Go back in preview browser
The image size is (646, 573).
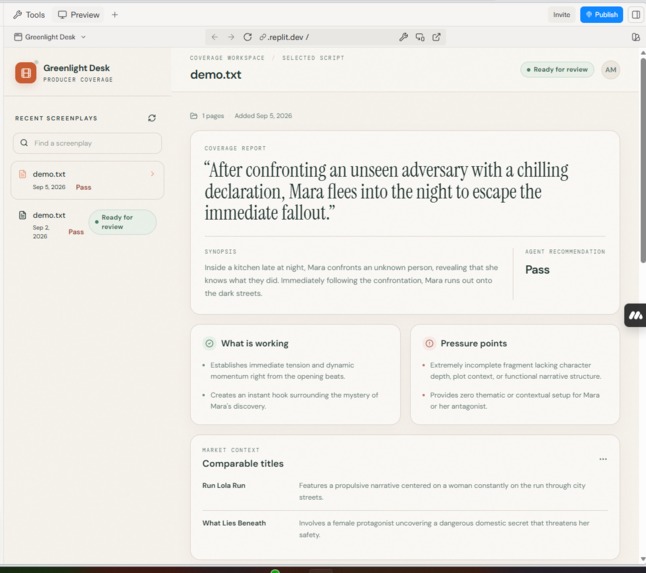[215, 37]
